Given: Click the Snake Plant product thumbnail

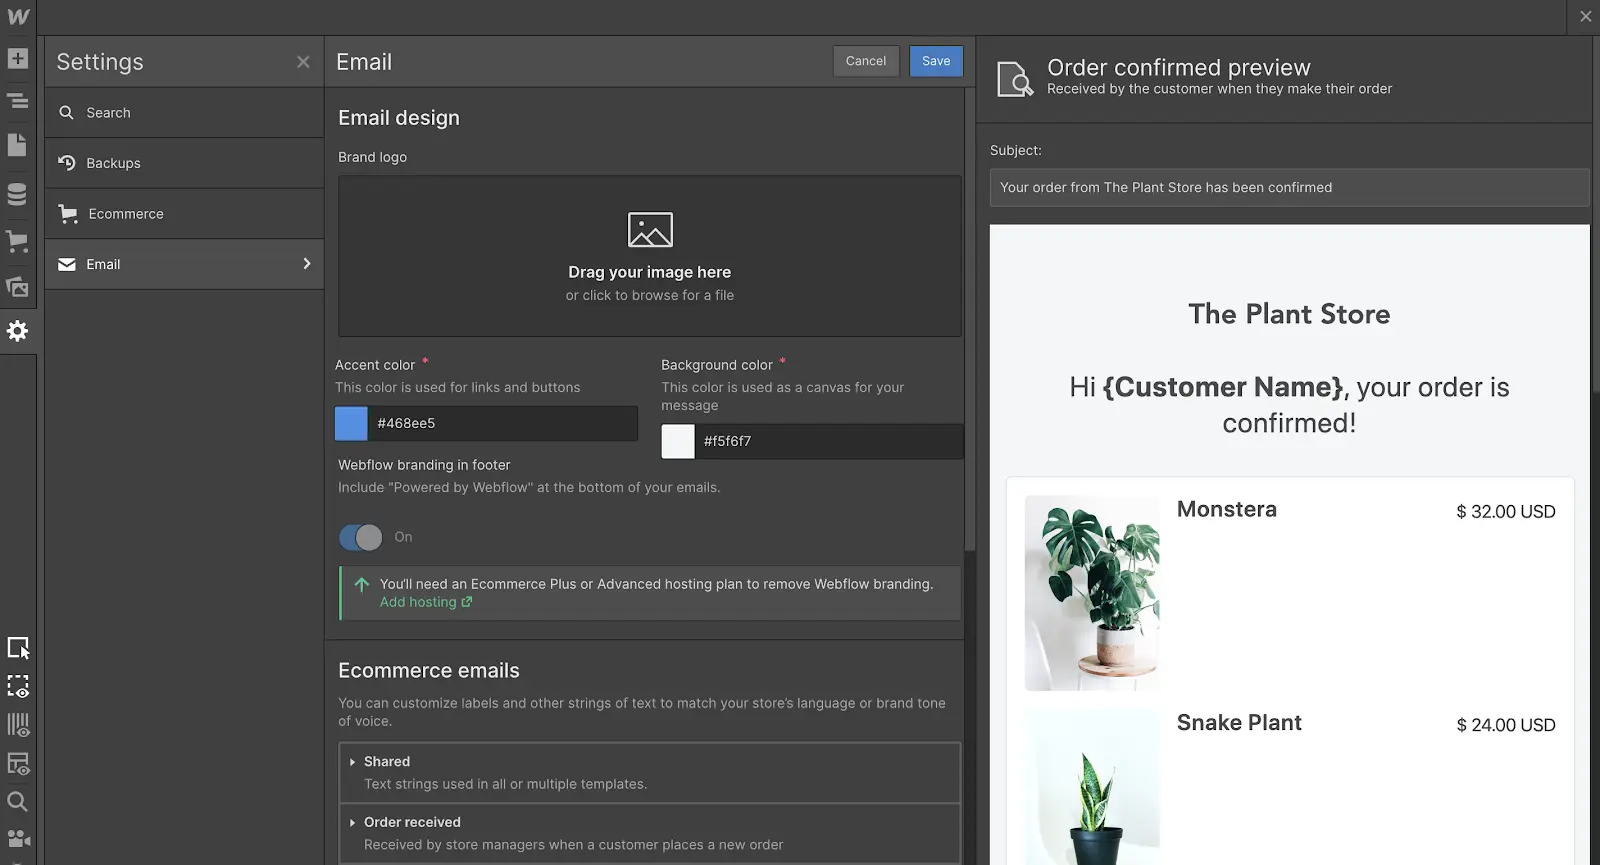Looking at the screenshot, I should 1092,787.
